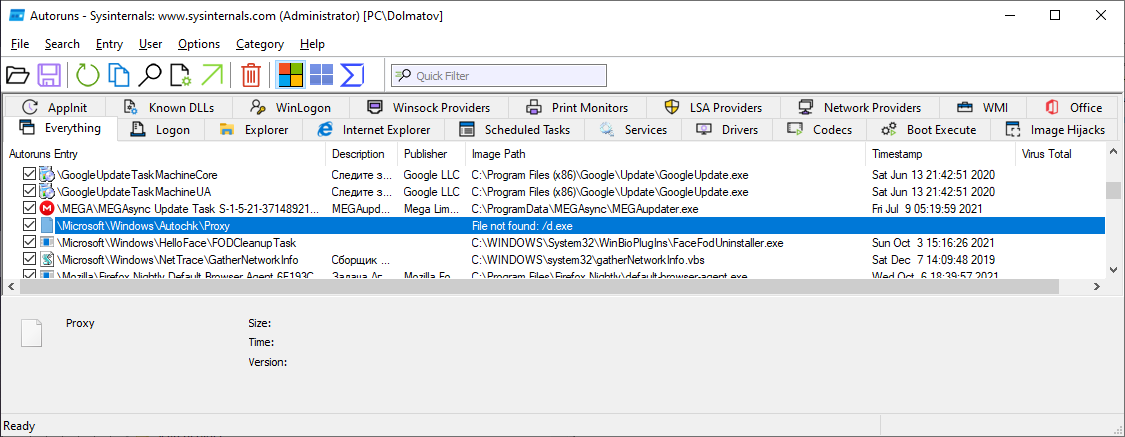Click the blue sigma VirusTotal icon
This screenshot has width=1125, height=437.
point(353,75)
